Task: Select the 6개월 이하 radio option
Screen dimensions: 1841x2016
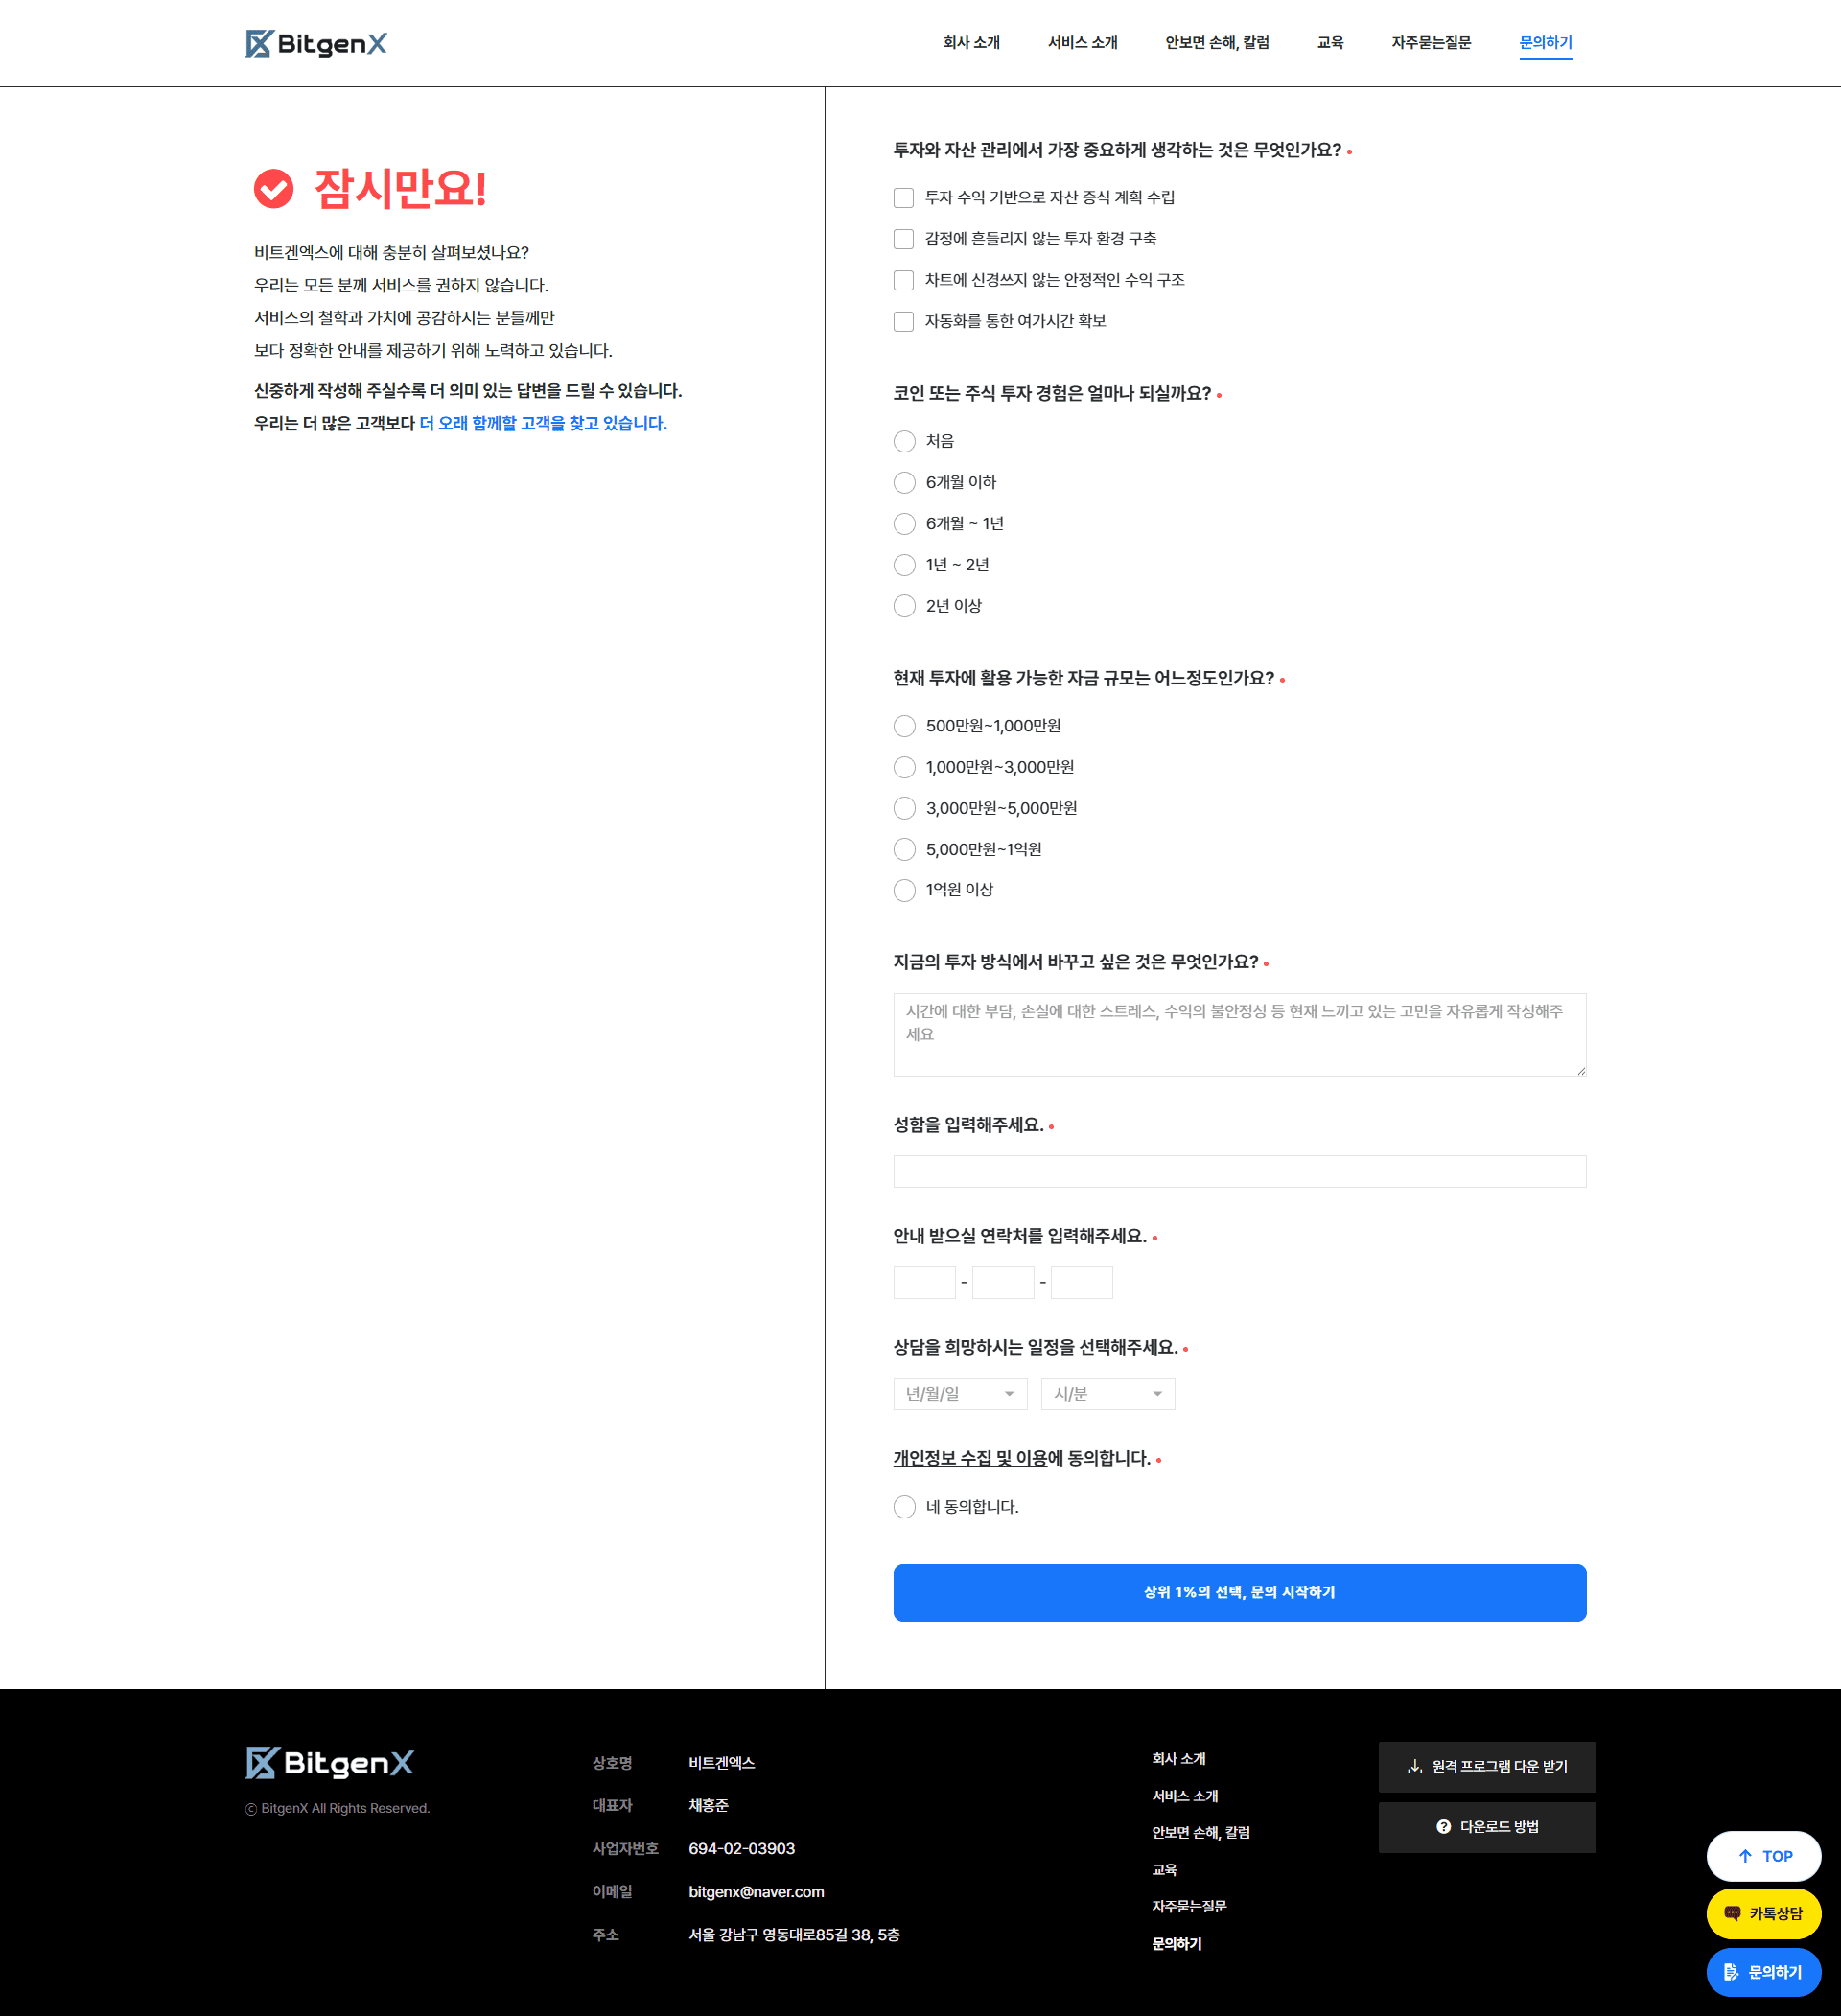Action: tap(904, 483)
